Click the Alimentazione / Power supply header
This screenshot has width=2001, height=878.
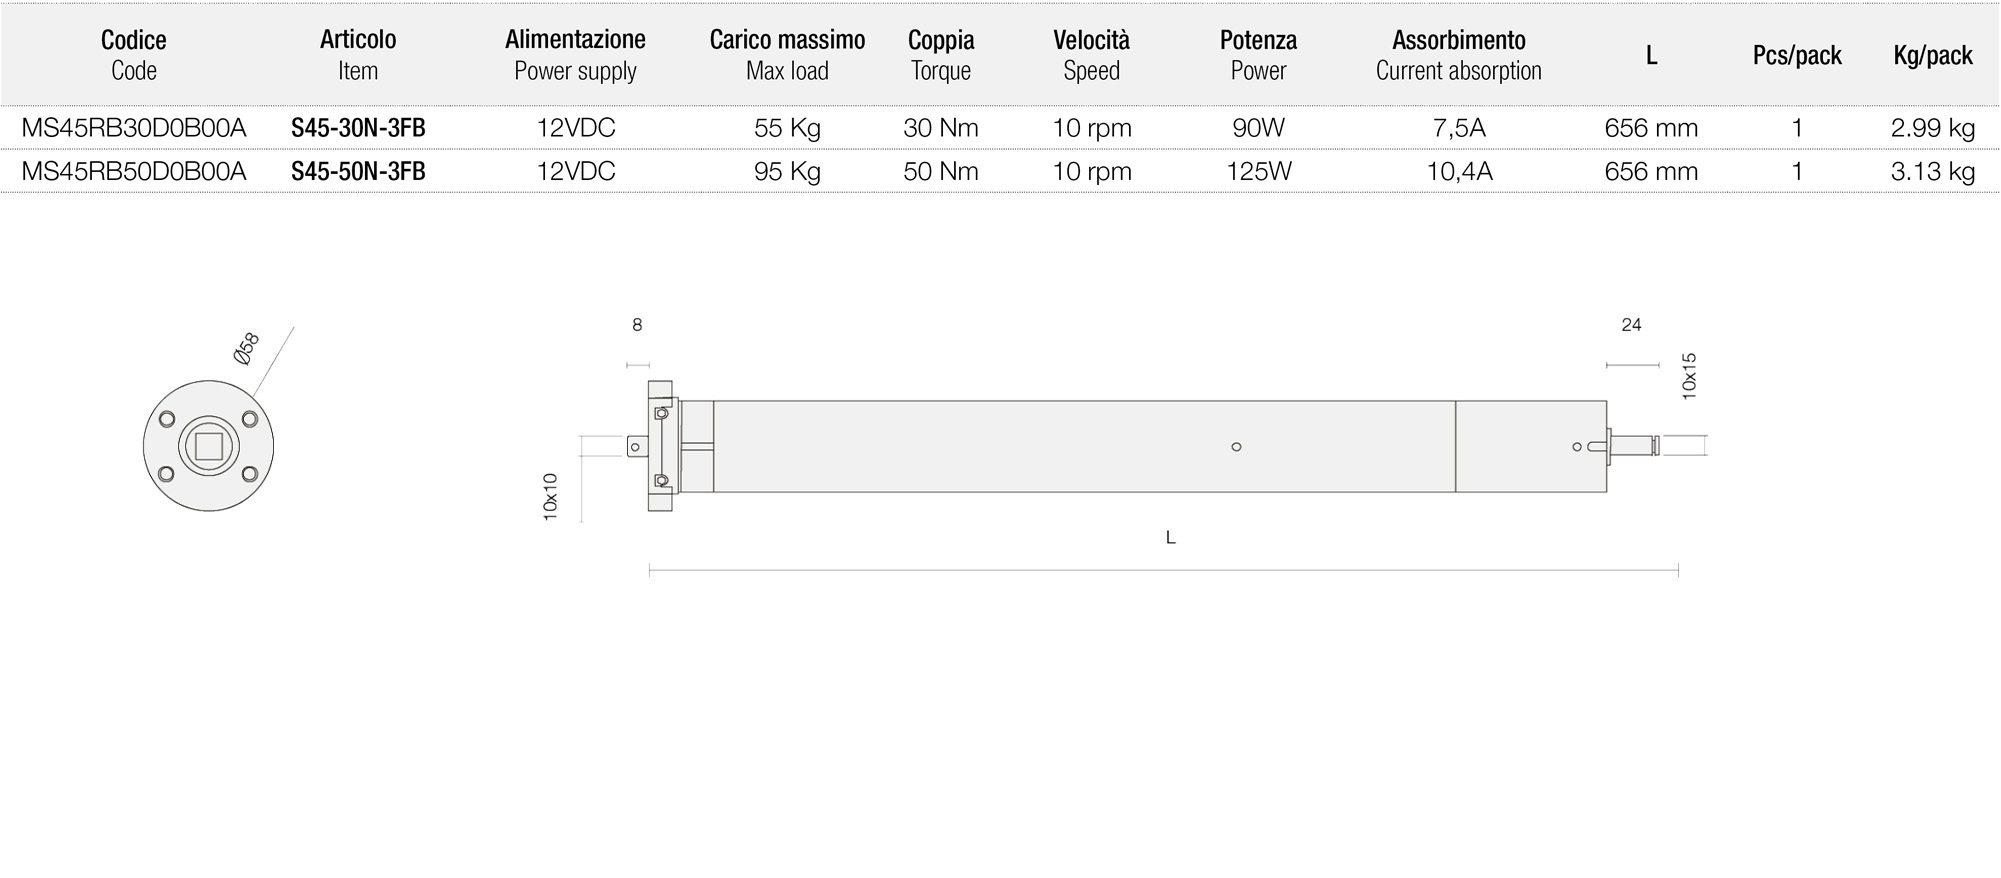click(575, 55)
